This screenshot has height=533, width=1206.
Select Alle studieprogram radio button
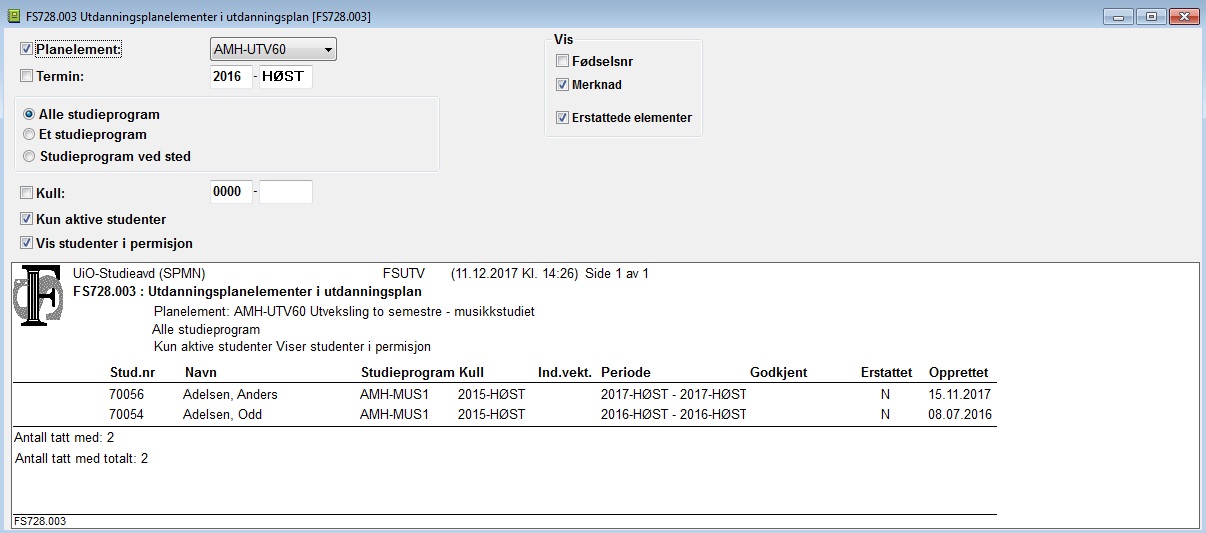(29, 115)
